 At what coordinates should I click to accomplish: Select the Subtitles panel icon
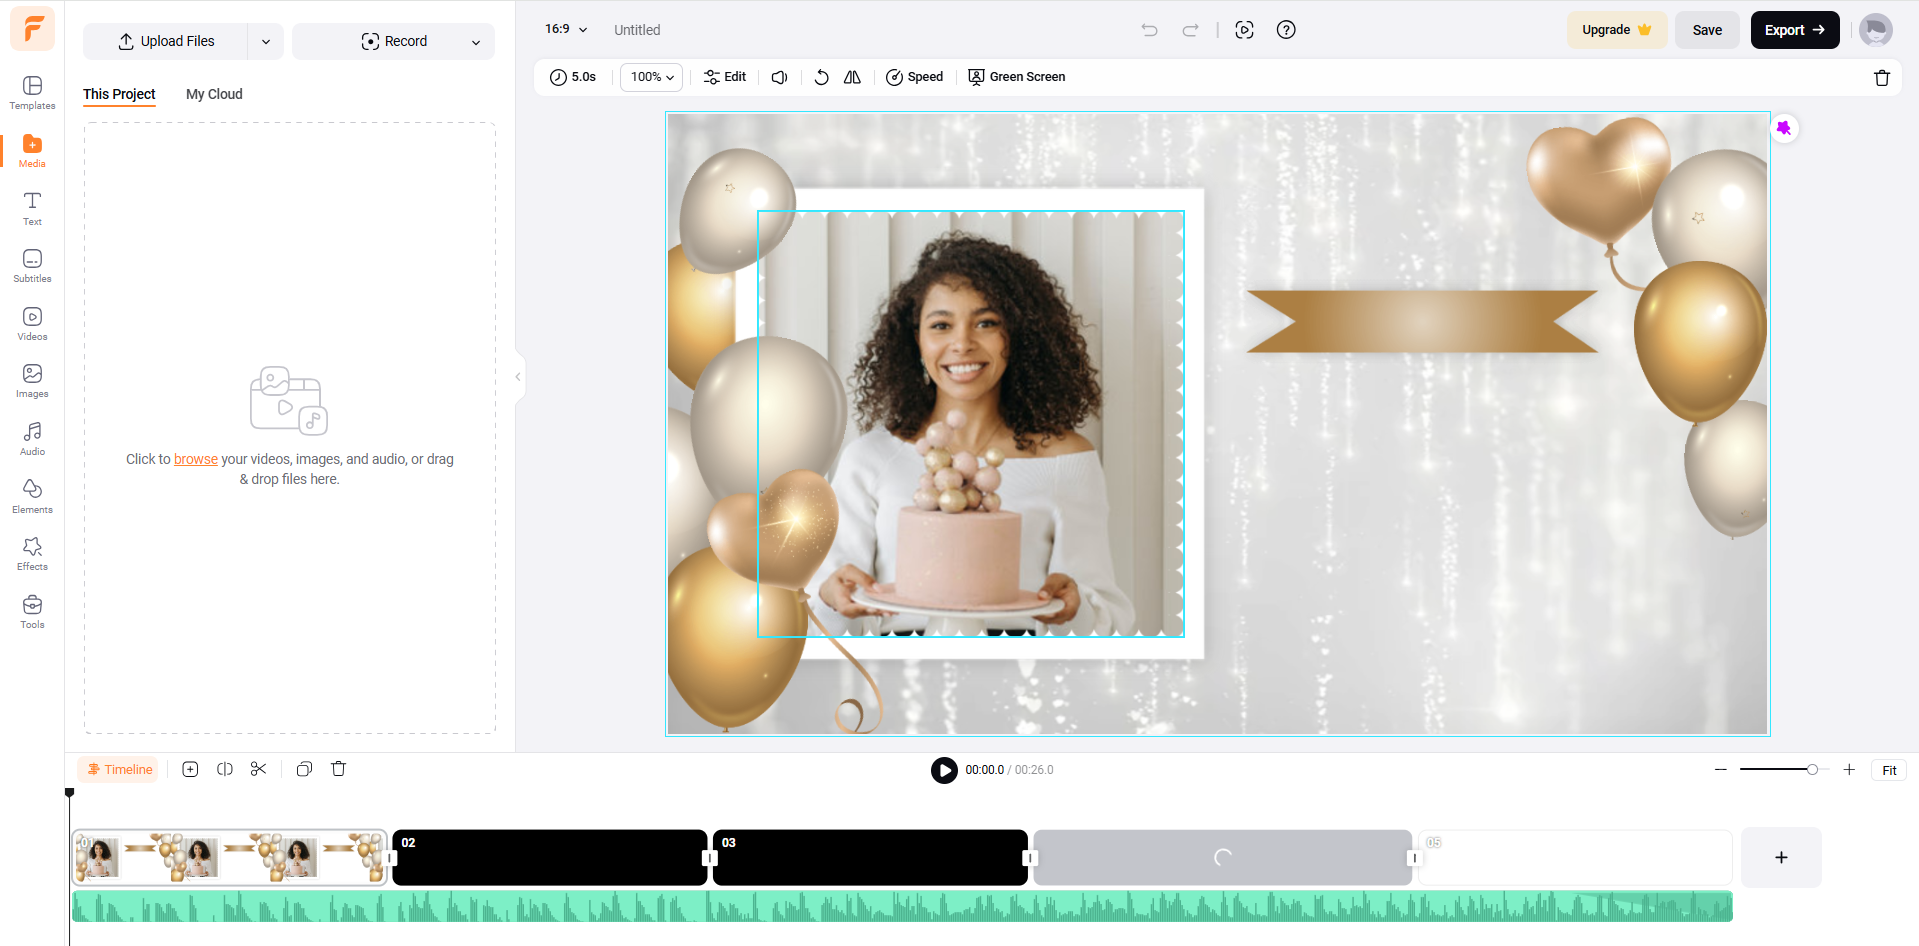click(x=31, y=264)
